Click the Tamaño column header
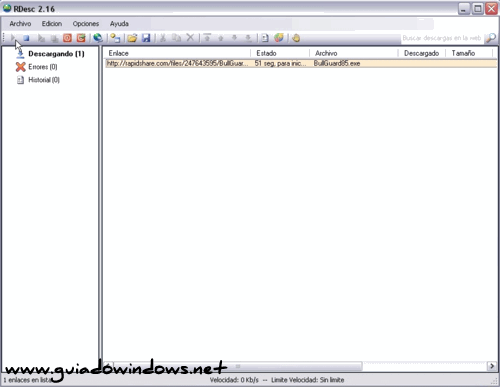 pos(469,53)
